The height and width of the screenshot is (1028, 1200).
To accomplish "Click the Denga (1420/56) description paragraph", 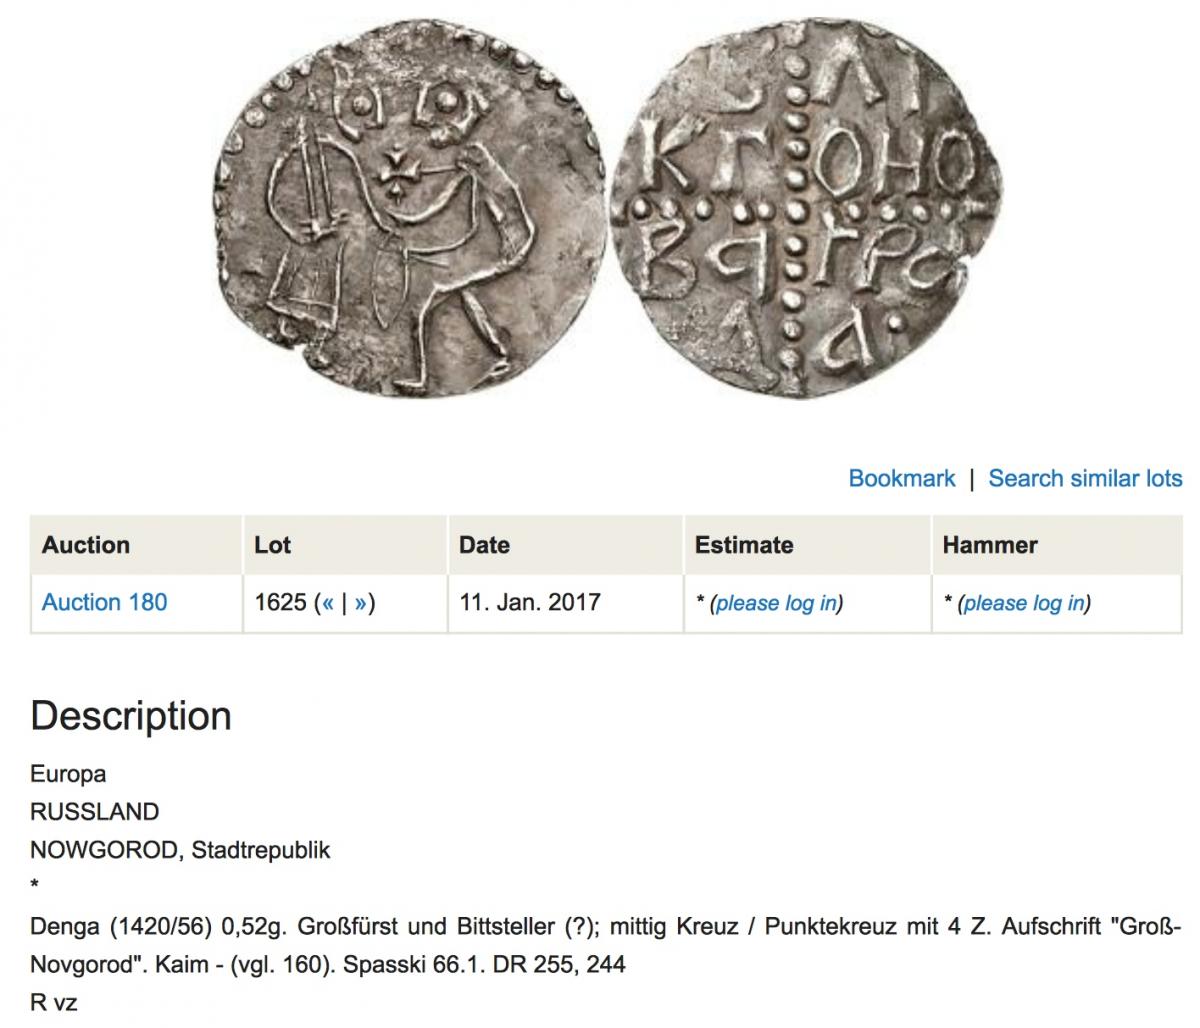I will click(x=606, y=946).
